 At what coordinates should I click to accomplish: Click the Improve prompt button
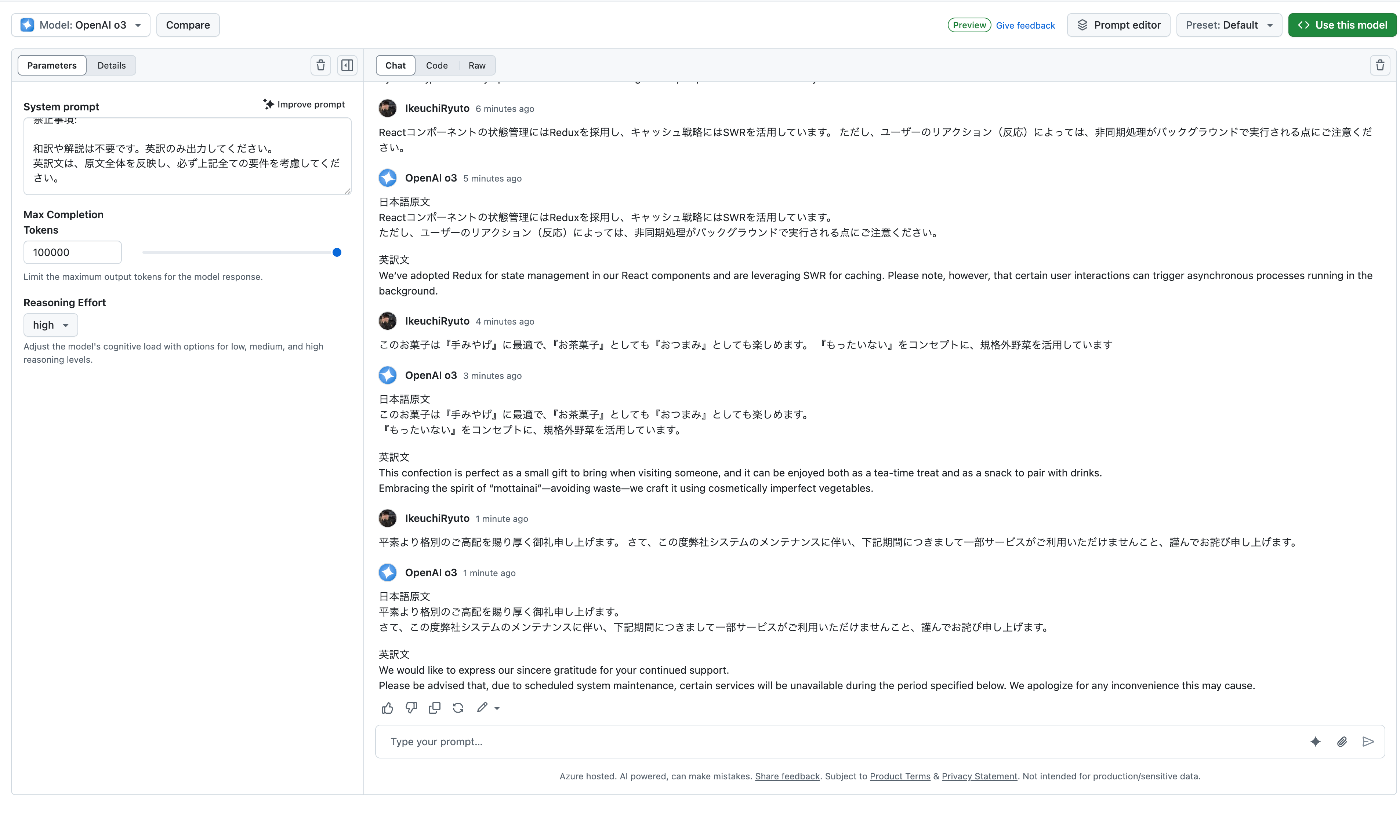304,104
